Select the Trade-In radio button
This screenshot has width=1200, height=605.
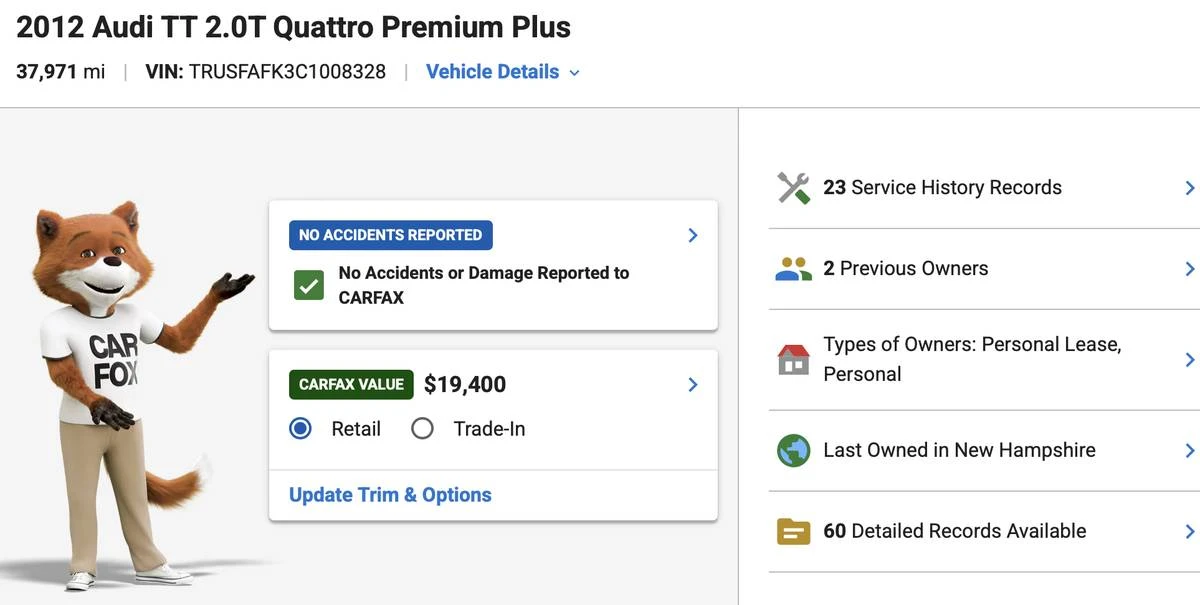coord(422,429)
